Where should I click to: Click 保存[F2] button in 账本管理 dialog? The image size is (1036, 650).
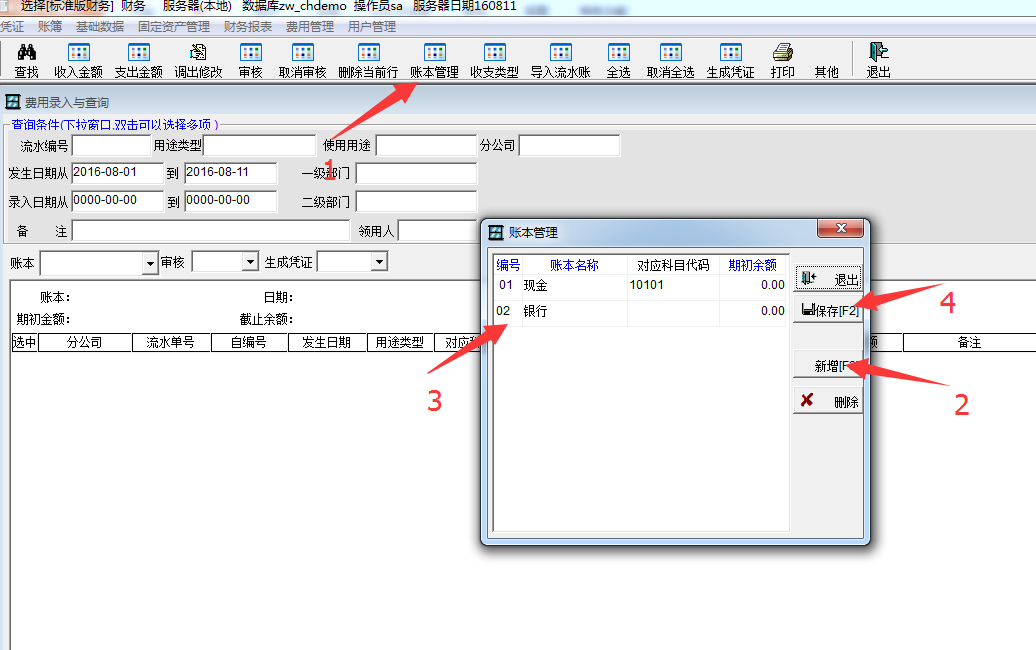point(828,310)
